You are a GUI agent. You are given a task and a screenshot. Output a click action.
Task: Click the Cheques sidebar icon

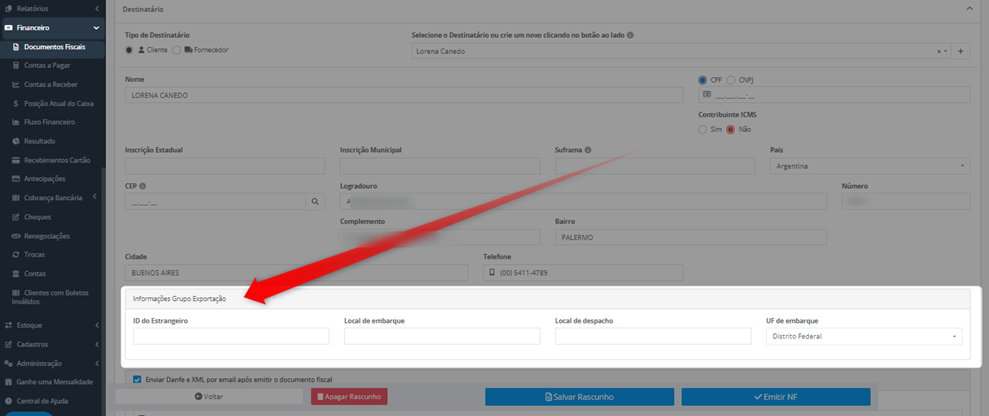click(x=16, y=217)
